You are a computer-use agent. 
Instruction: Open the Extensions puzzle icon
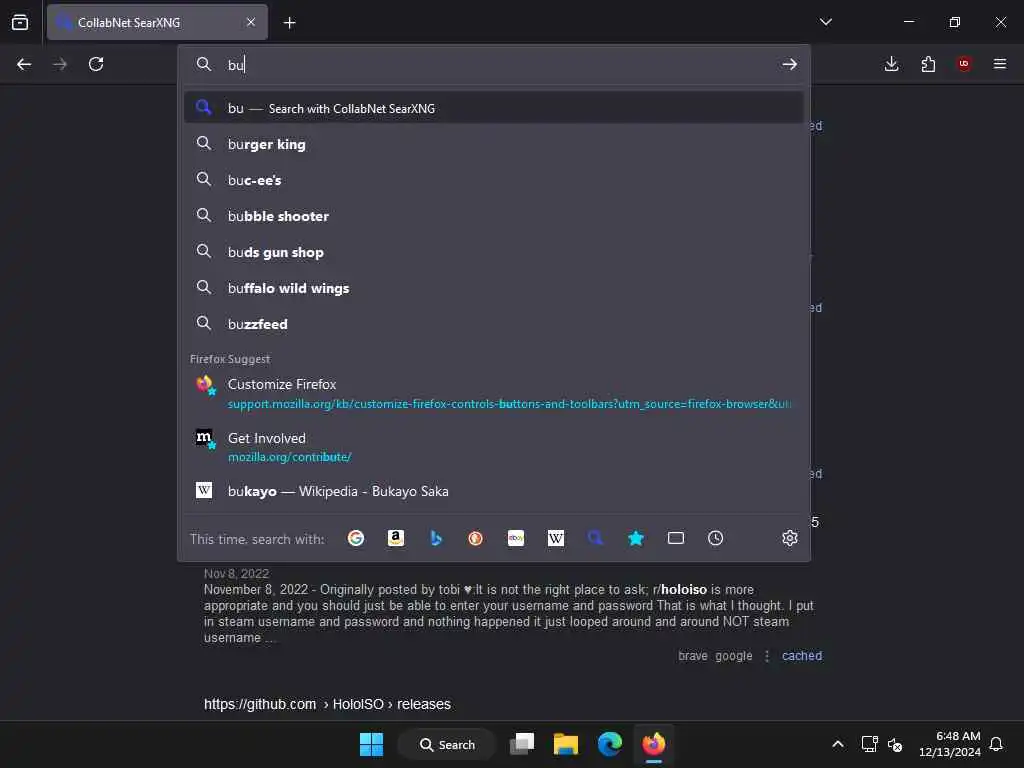click(x=928, y=64)
